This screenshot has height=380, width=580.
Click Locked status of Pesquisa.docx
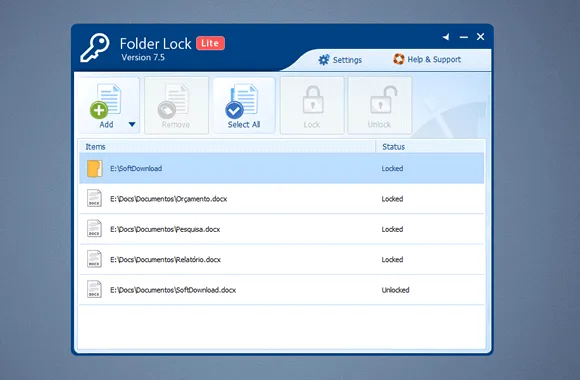click(392, 229)
